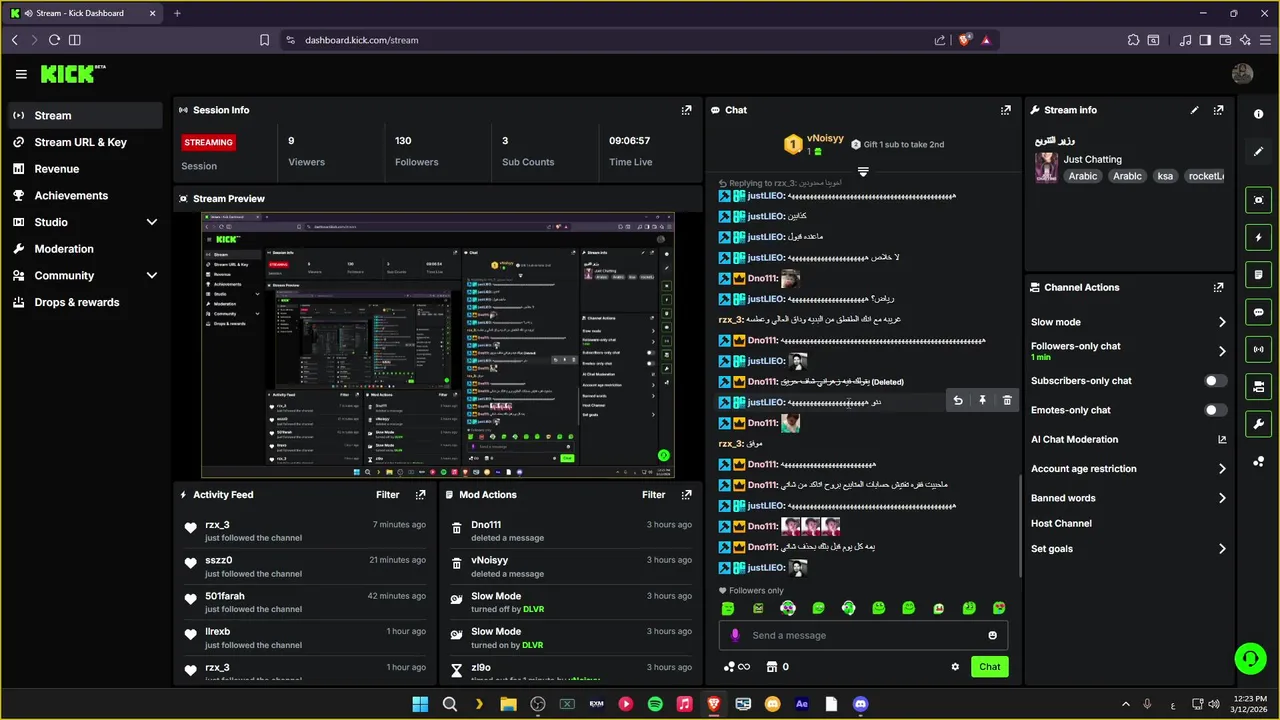Open the green headset support button
1280x720 pixels.
(1250, 658)
